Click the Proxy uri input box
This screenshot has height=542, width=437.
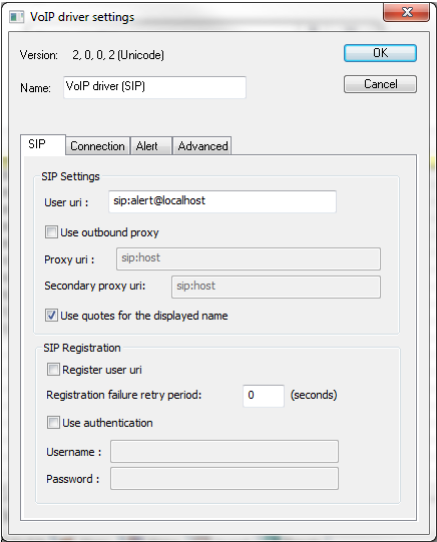point(248,259)
